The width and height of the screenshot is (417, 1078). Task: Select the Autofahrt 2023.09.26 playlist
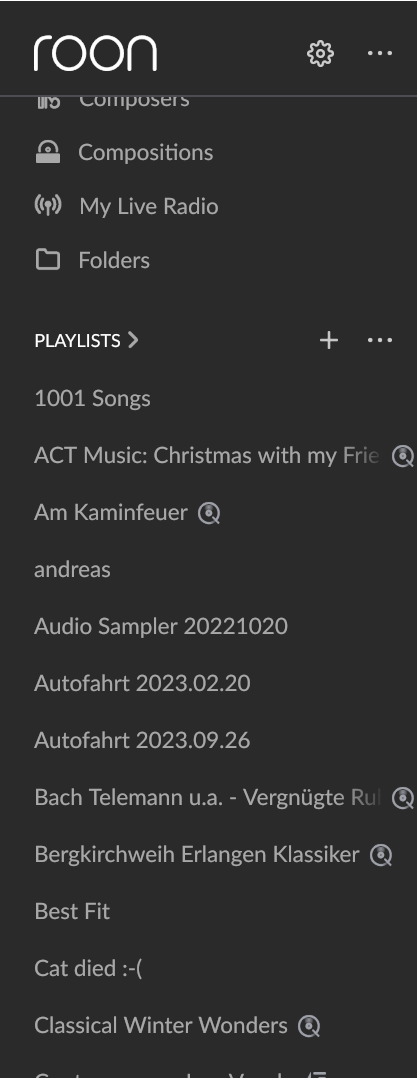142,740
